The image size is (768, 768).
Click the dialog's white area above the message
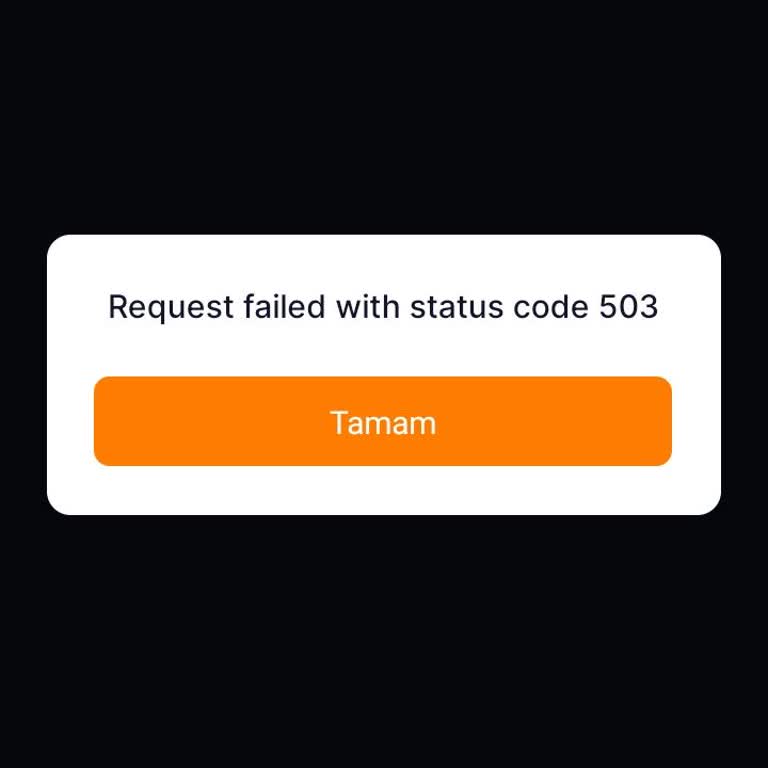pos(384,263)
